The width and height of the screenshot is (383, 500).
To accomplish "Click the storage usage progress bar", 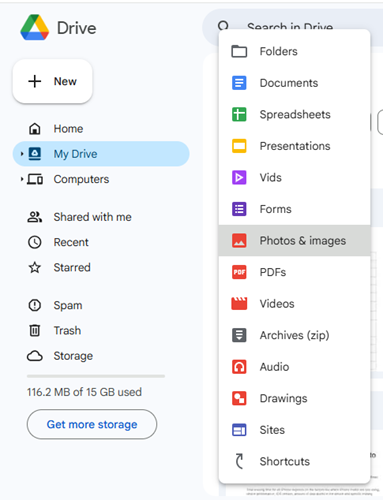I will 96,376.
